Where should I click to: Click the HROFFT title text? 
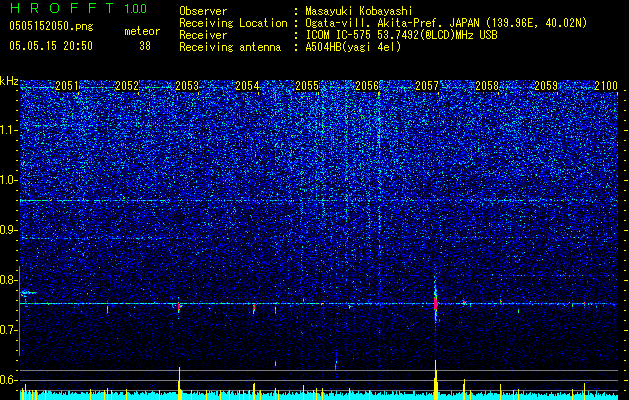62,8
